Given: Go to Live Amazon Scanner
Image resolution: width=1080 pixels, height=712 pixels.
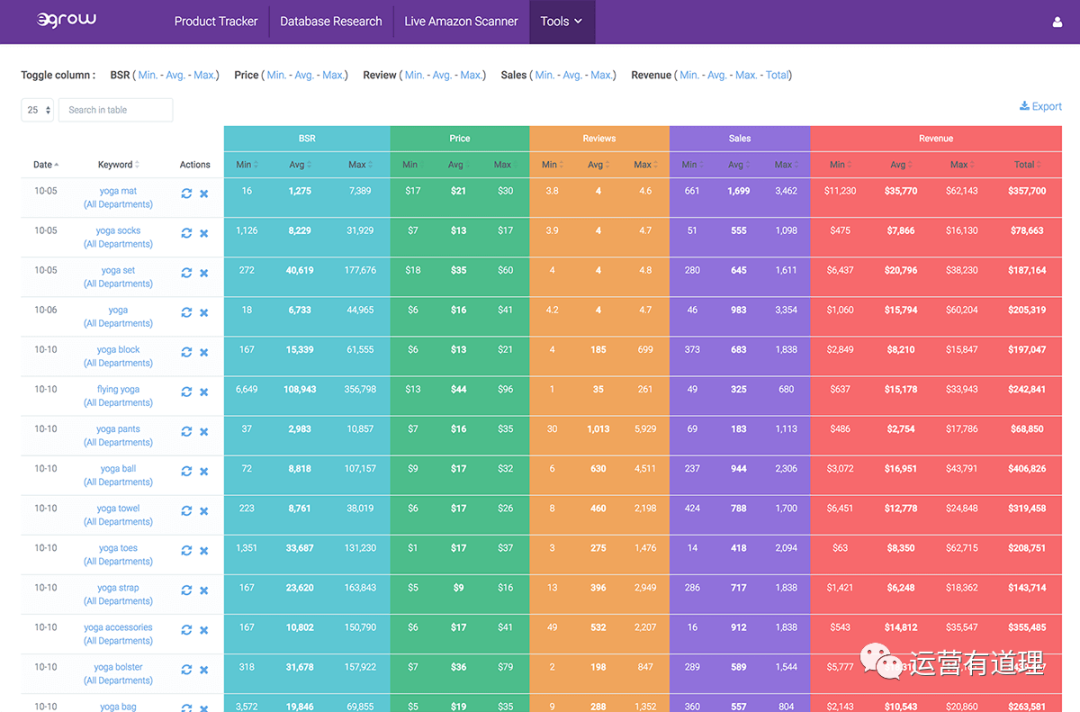Looking at the screenshot, I should [x=461, y=21].
